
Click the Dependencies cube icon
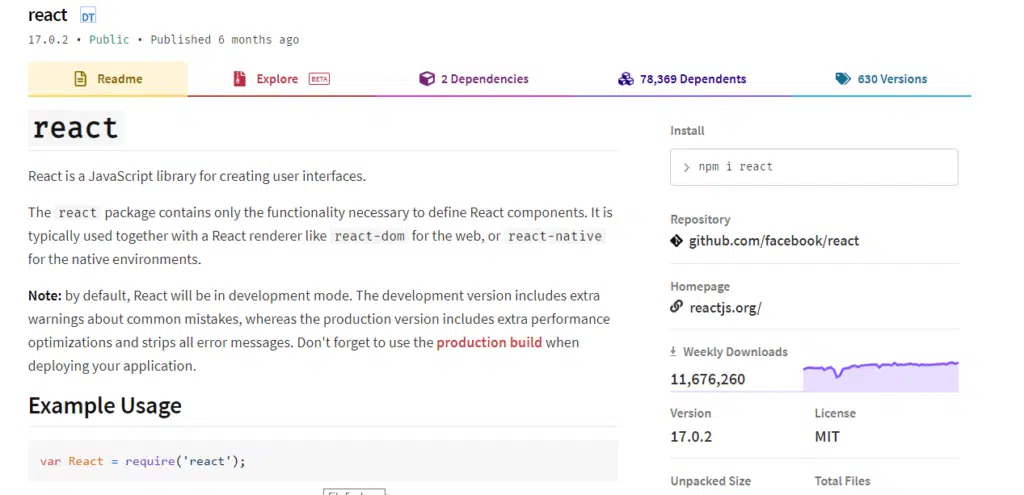coord(426,79)
